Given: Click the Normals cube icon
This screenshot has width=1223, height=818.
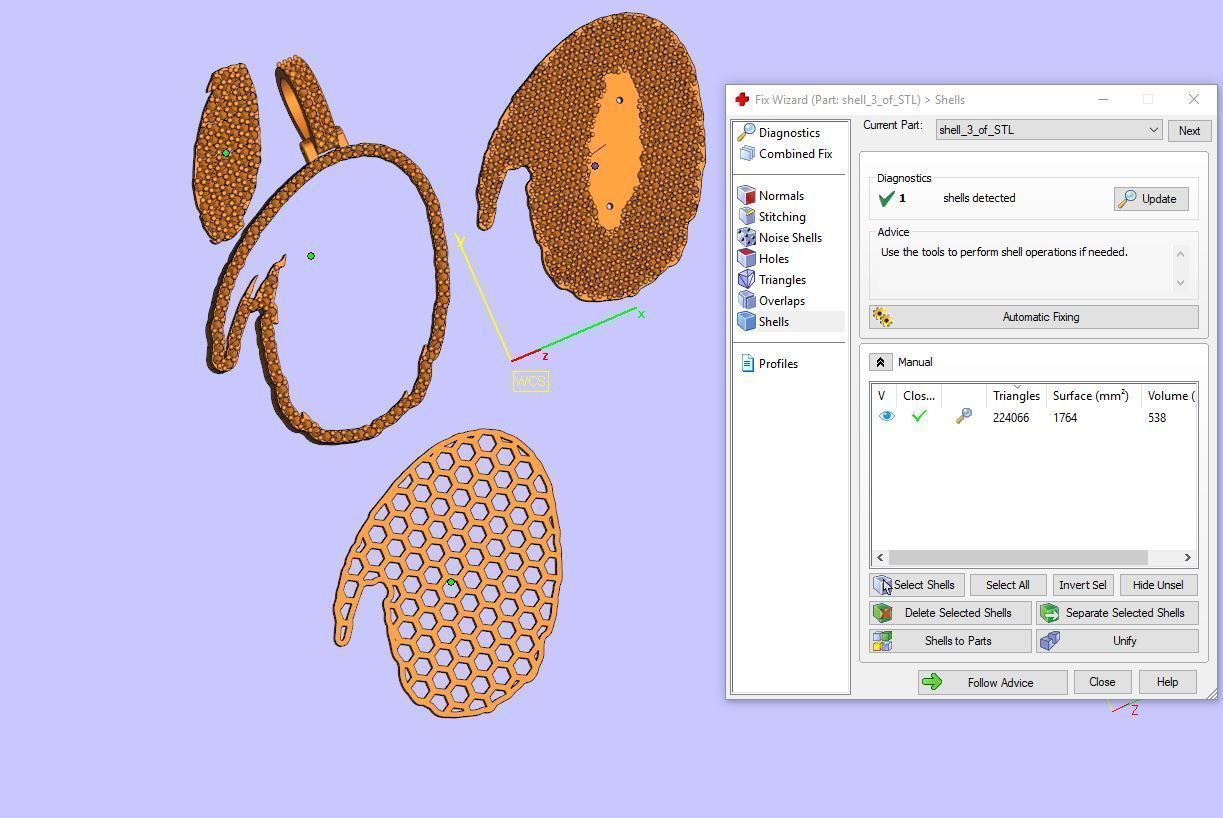Looking at the screenshot, I should tap(746, 196).
